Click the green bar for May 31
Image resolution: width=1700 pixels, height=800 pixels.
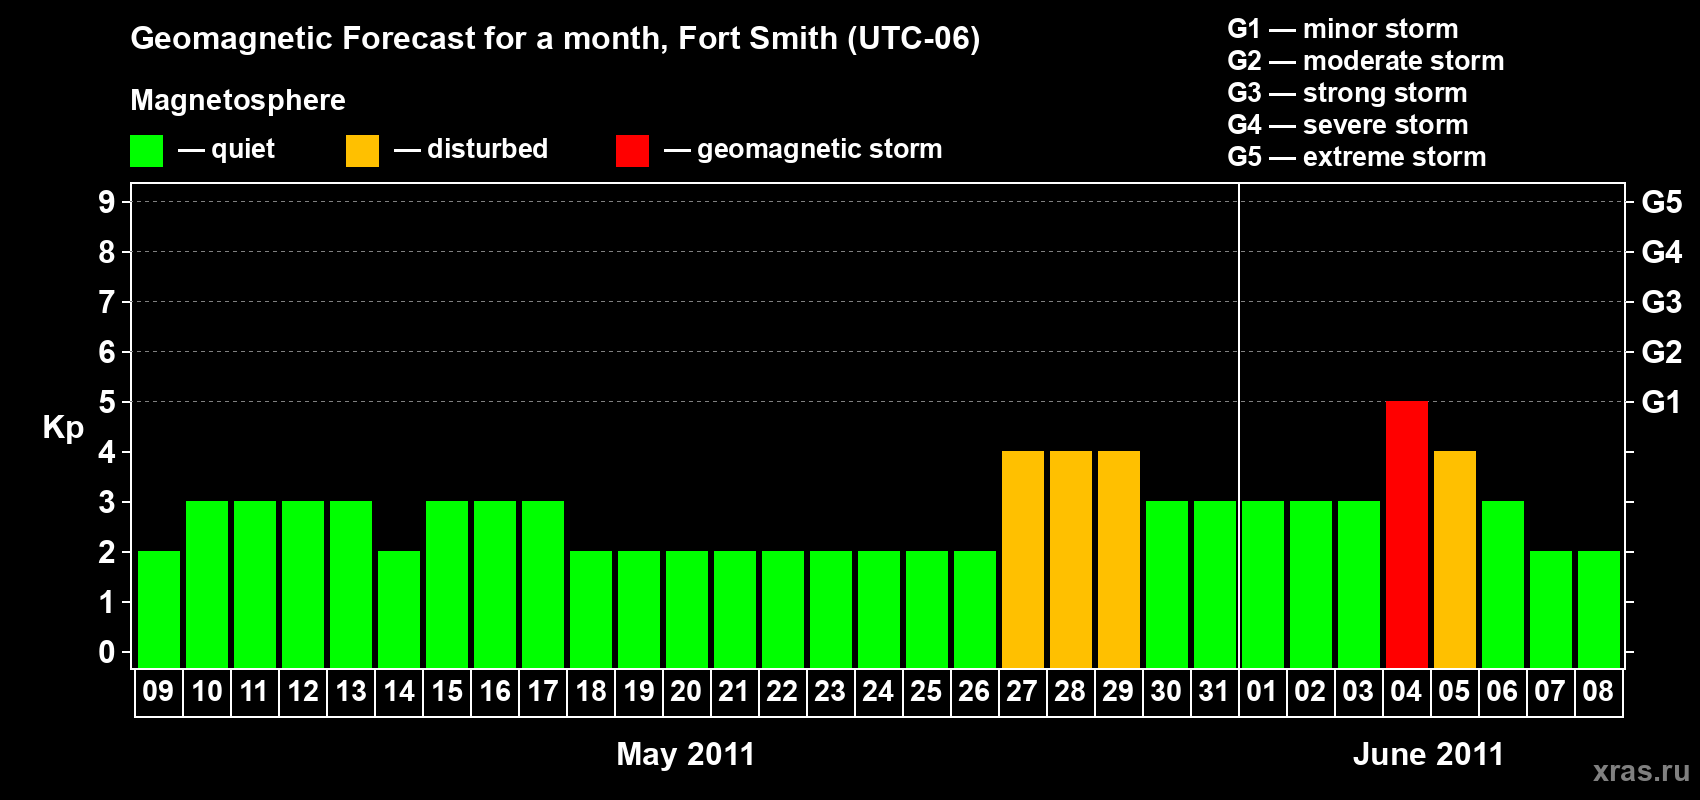(x=1215, y=584)
